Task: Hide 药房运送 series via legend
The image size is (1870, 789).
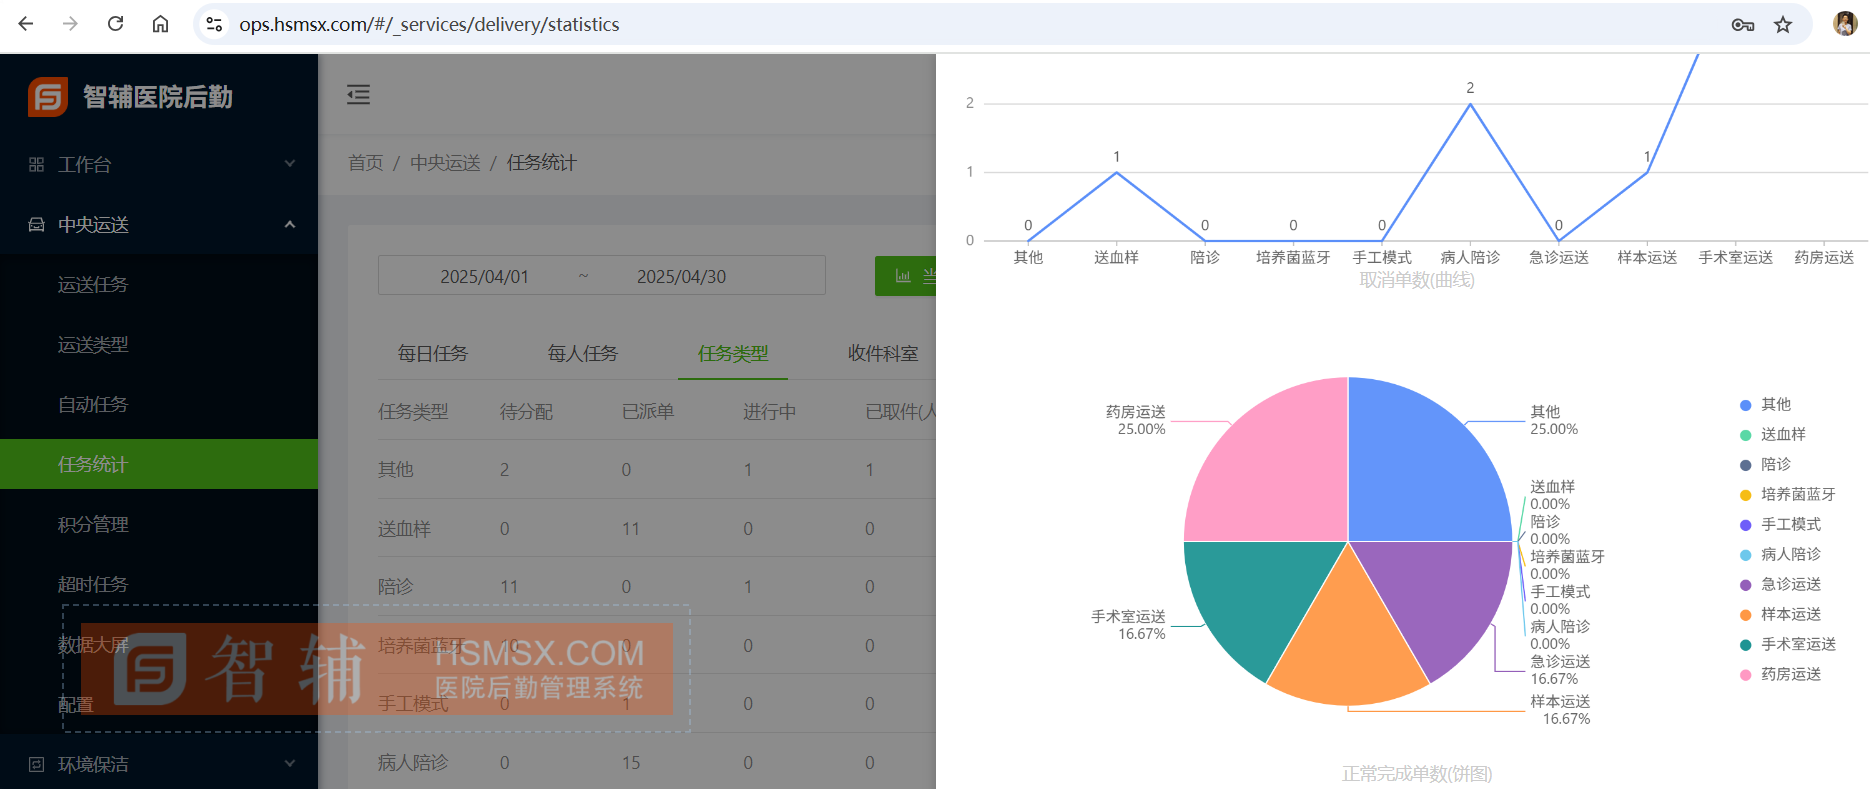Action: pos(1790,674)
